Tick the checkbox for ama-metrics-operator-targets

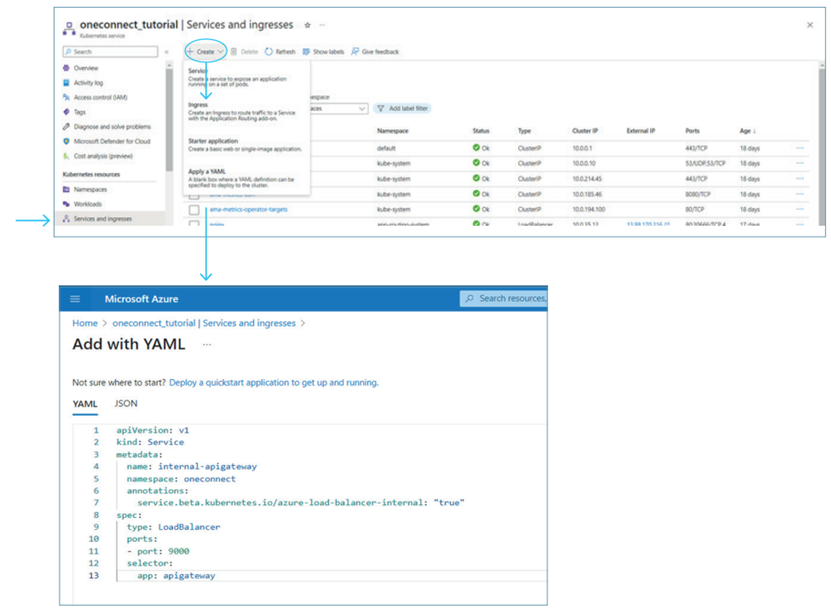click(195, 210)
